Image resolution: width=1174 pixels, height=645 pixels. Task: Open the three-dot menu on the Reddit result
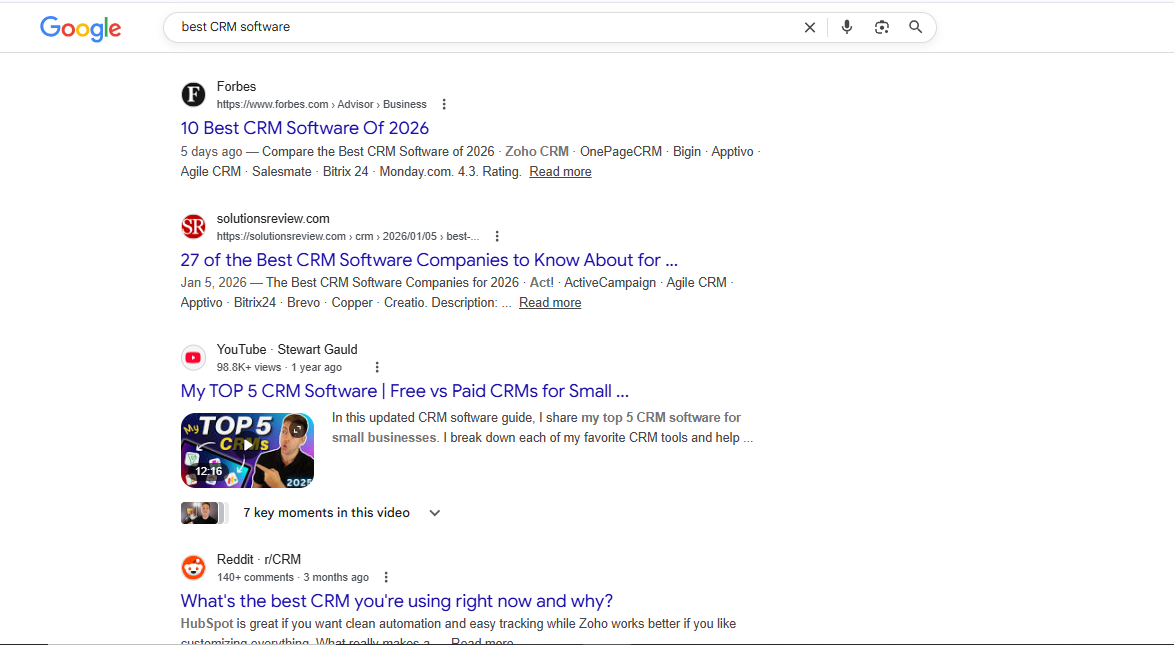(386, 577)
